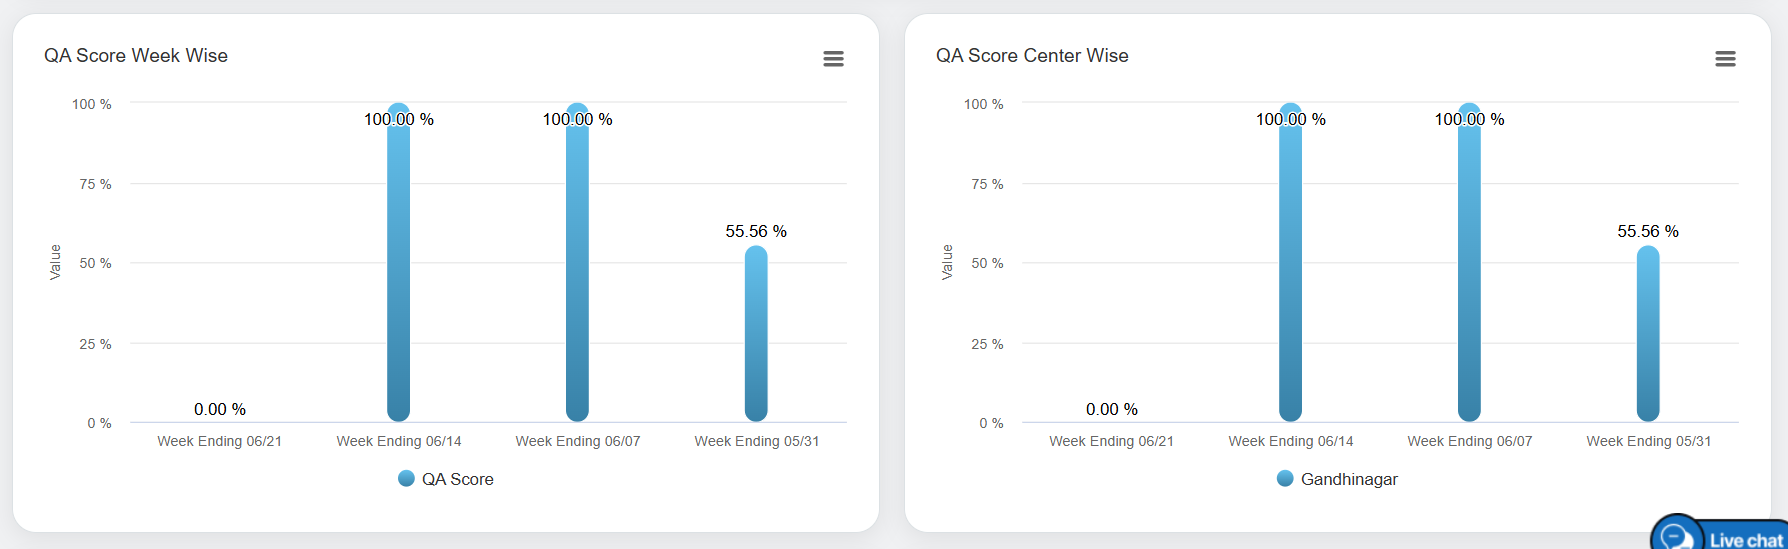This screenshot has width=1788, height=549.
Task: Click Week Ending 06/07 bar in Week Wise chart
Action: click(x=577, y=270)
